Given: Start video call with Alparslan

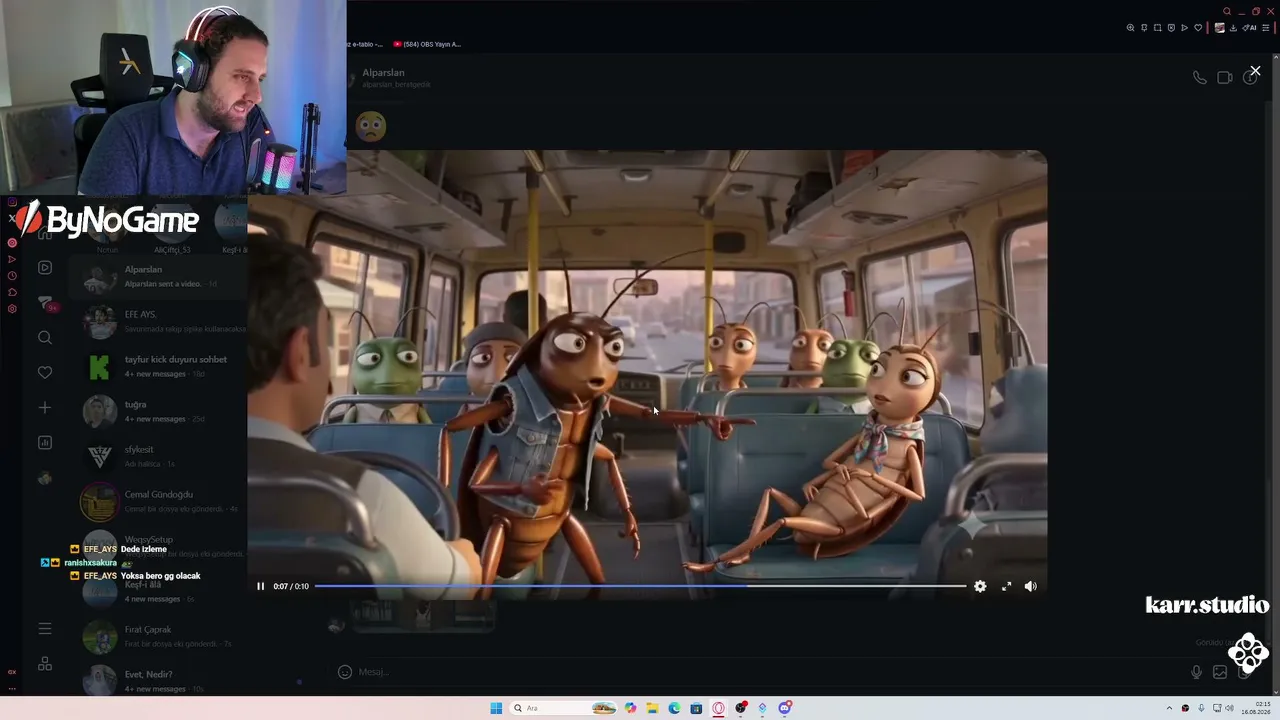Looking at the screenshot, I should 1224,77.
